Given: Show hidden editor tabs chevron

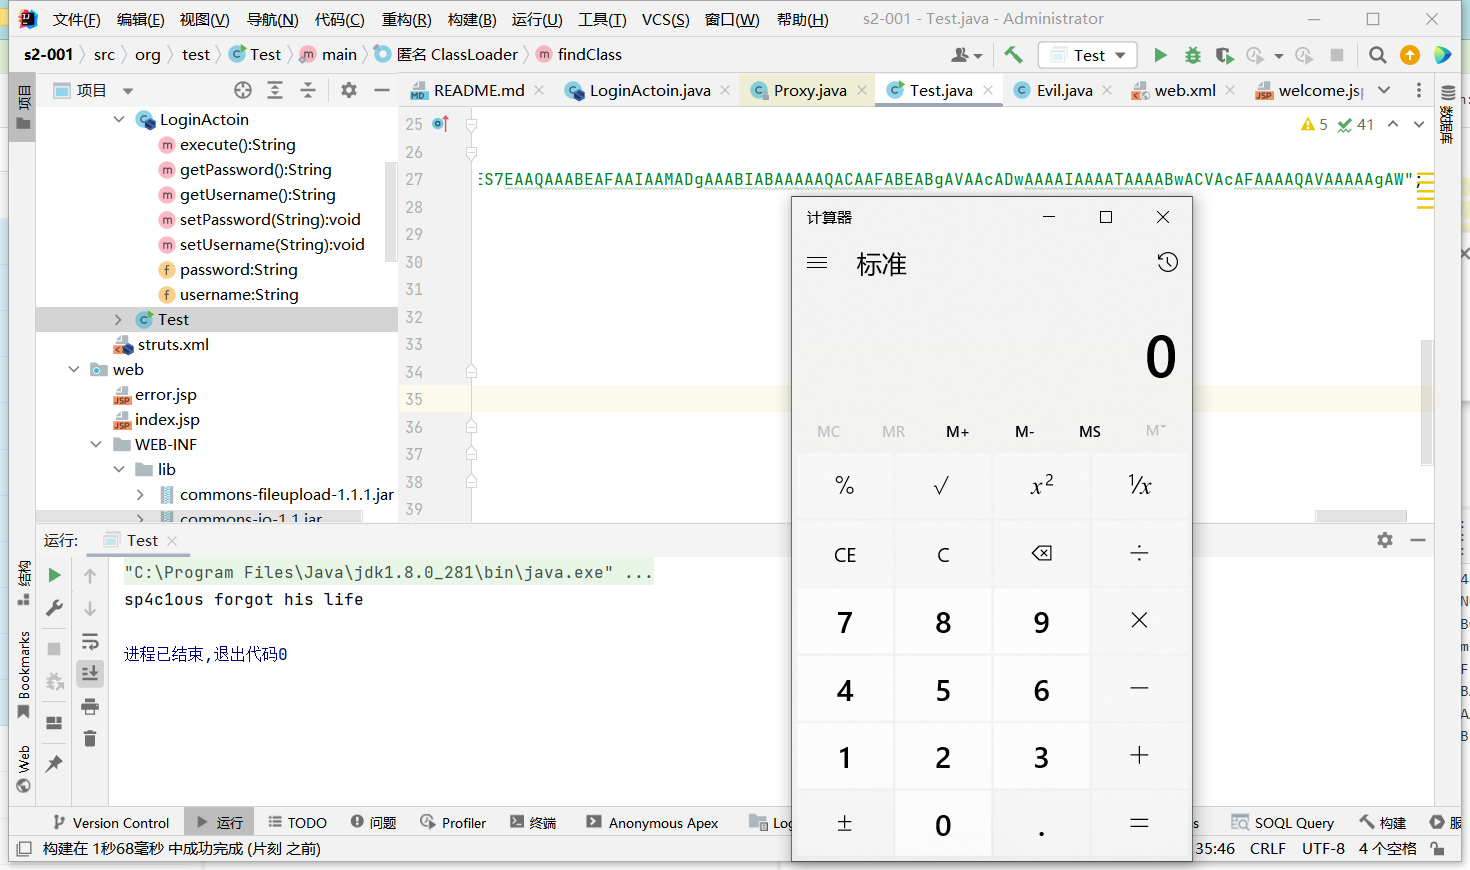Looking at the screenshot, I should click(x=1384, y=90).
